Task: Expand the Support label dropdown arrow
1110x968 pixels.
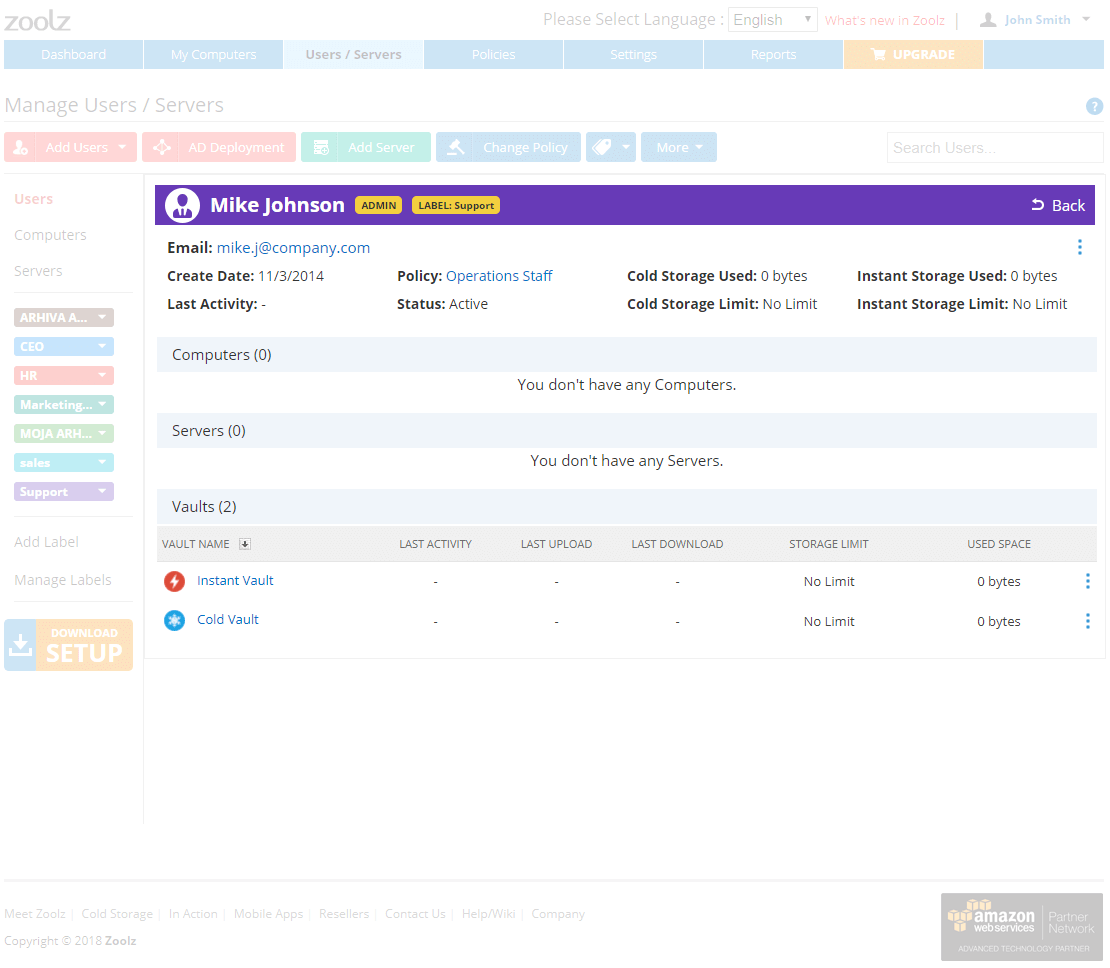Action: point(102,492)
